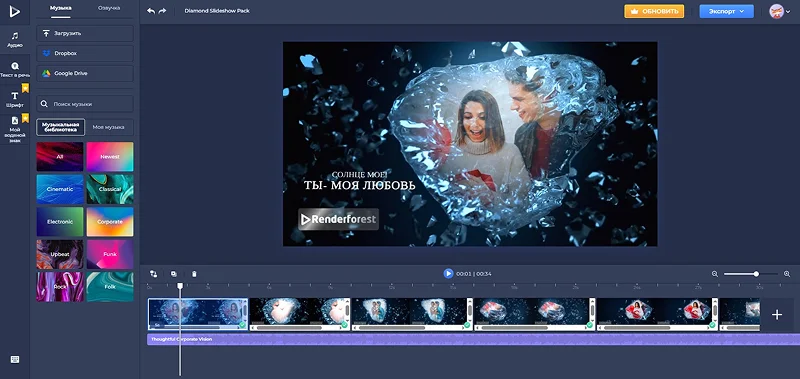Delete selected scene with trash icon
The width and height of the screenshot is (800, 379).
(194, 274)
